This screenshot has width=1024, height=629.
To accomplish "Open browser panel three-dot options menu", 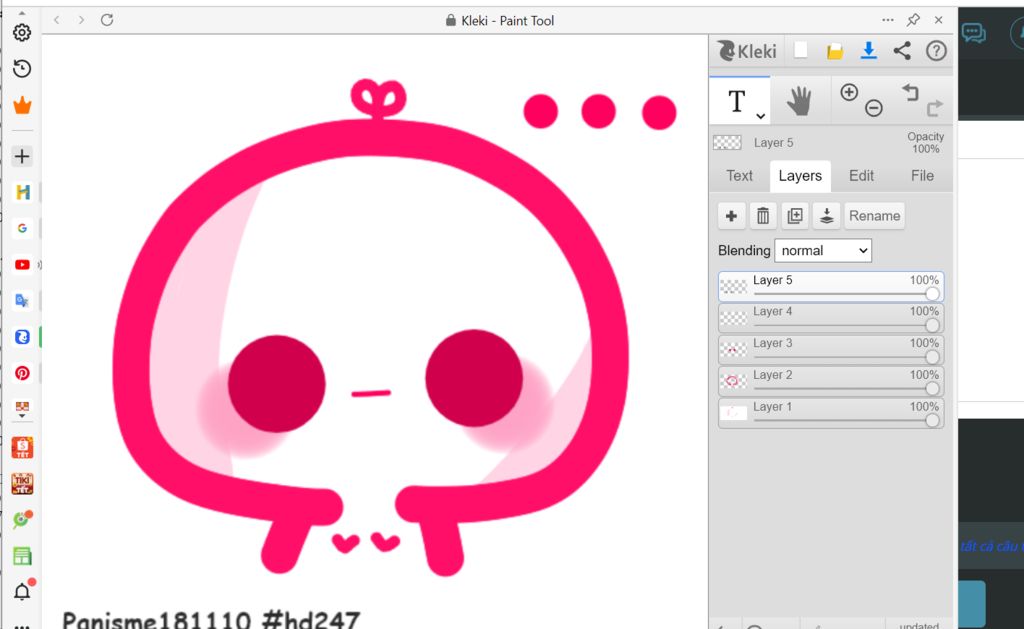I will (x=887, y=20).
